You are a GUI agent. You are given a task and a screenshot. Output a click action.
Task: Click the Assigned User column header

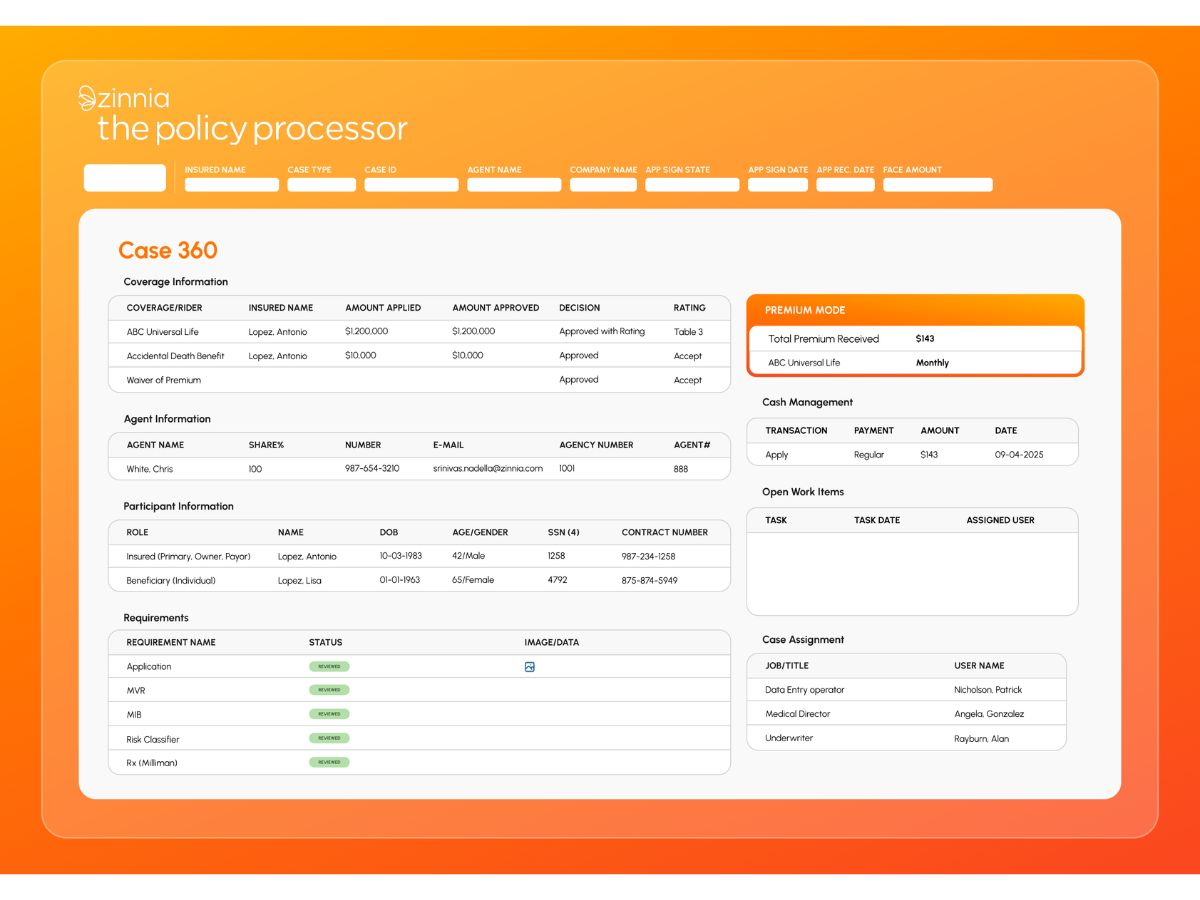coord(1000,520)
